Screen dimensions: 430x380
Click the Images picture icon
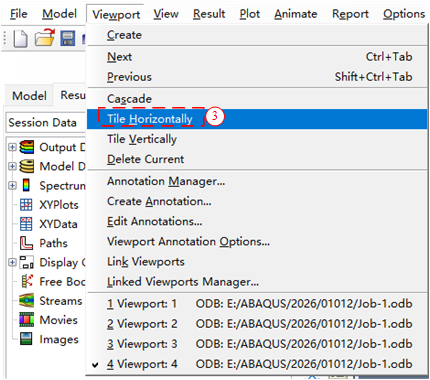click(x=26, y=339)
